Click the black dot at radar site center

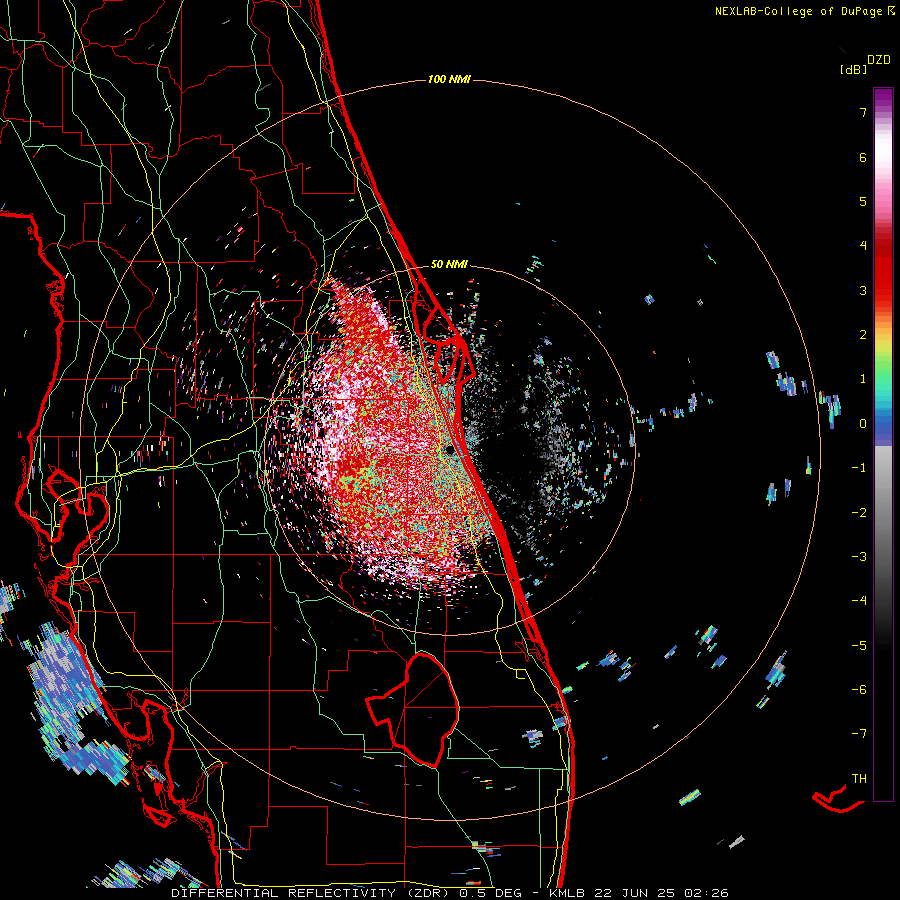point(450,451)
